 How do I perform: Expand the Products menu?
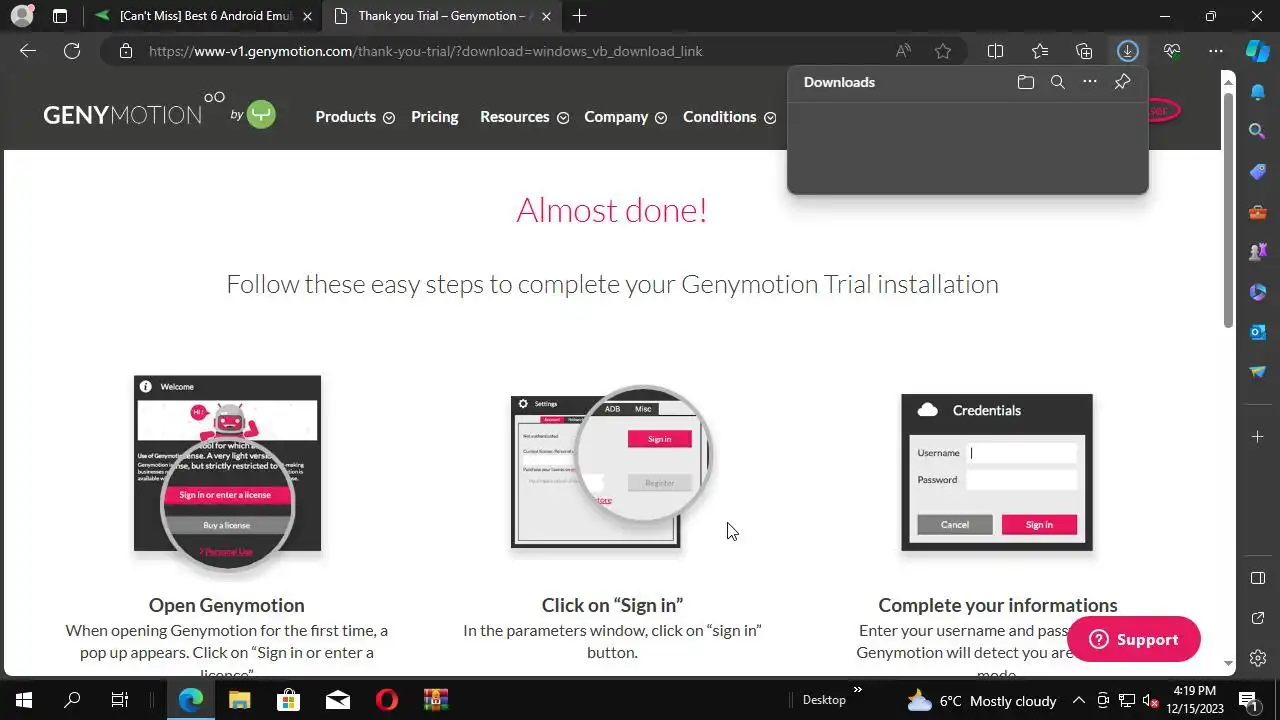pos(355,117)
